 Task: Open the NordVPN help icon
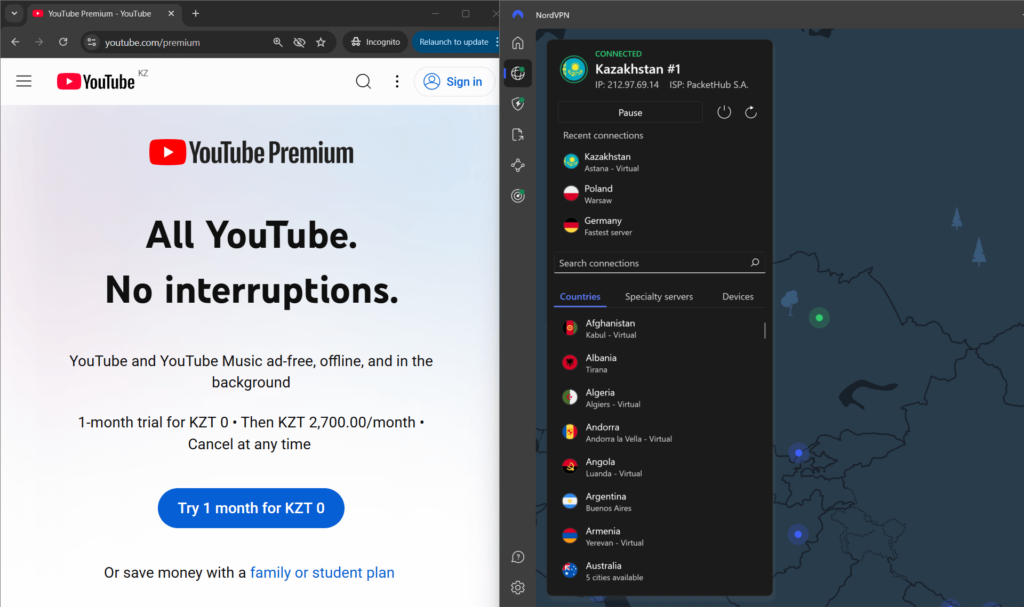click(518, 557)
